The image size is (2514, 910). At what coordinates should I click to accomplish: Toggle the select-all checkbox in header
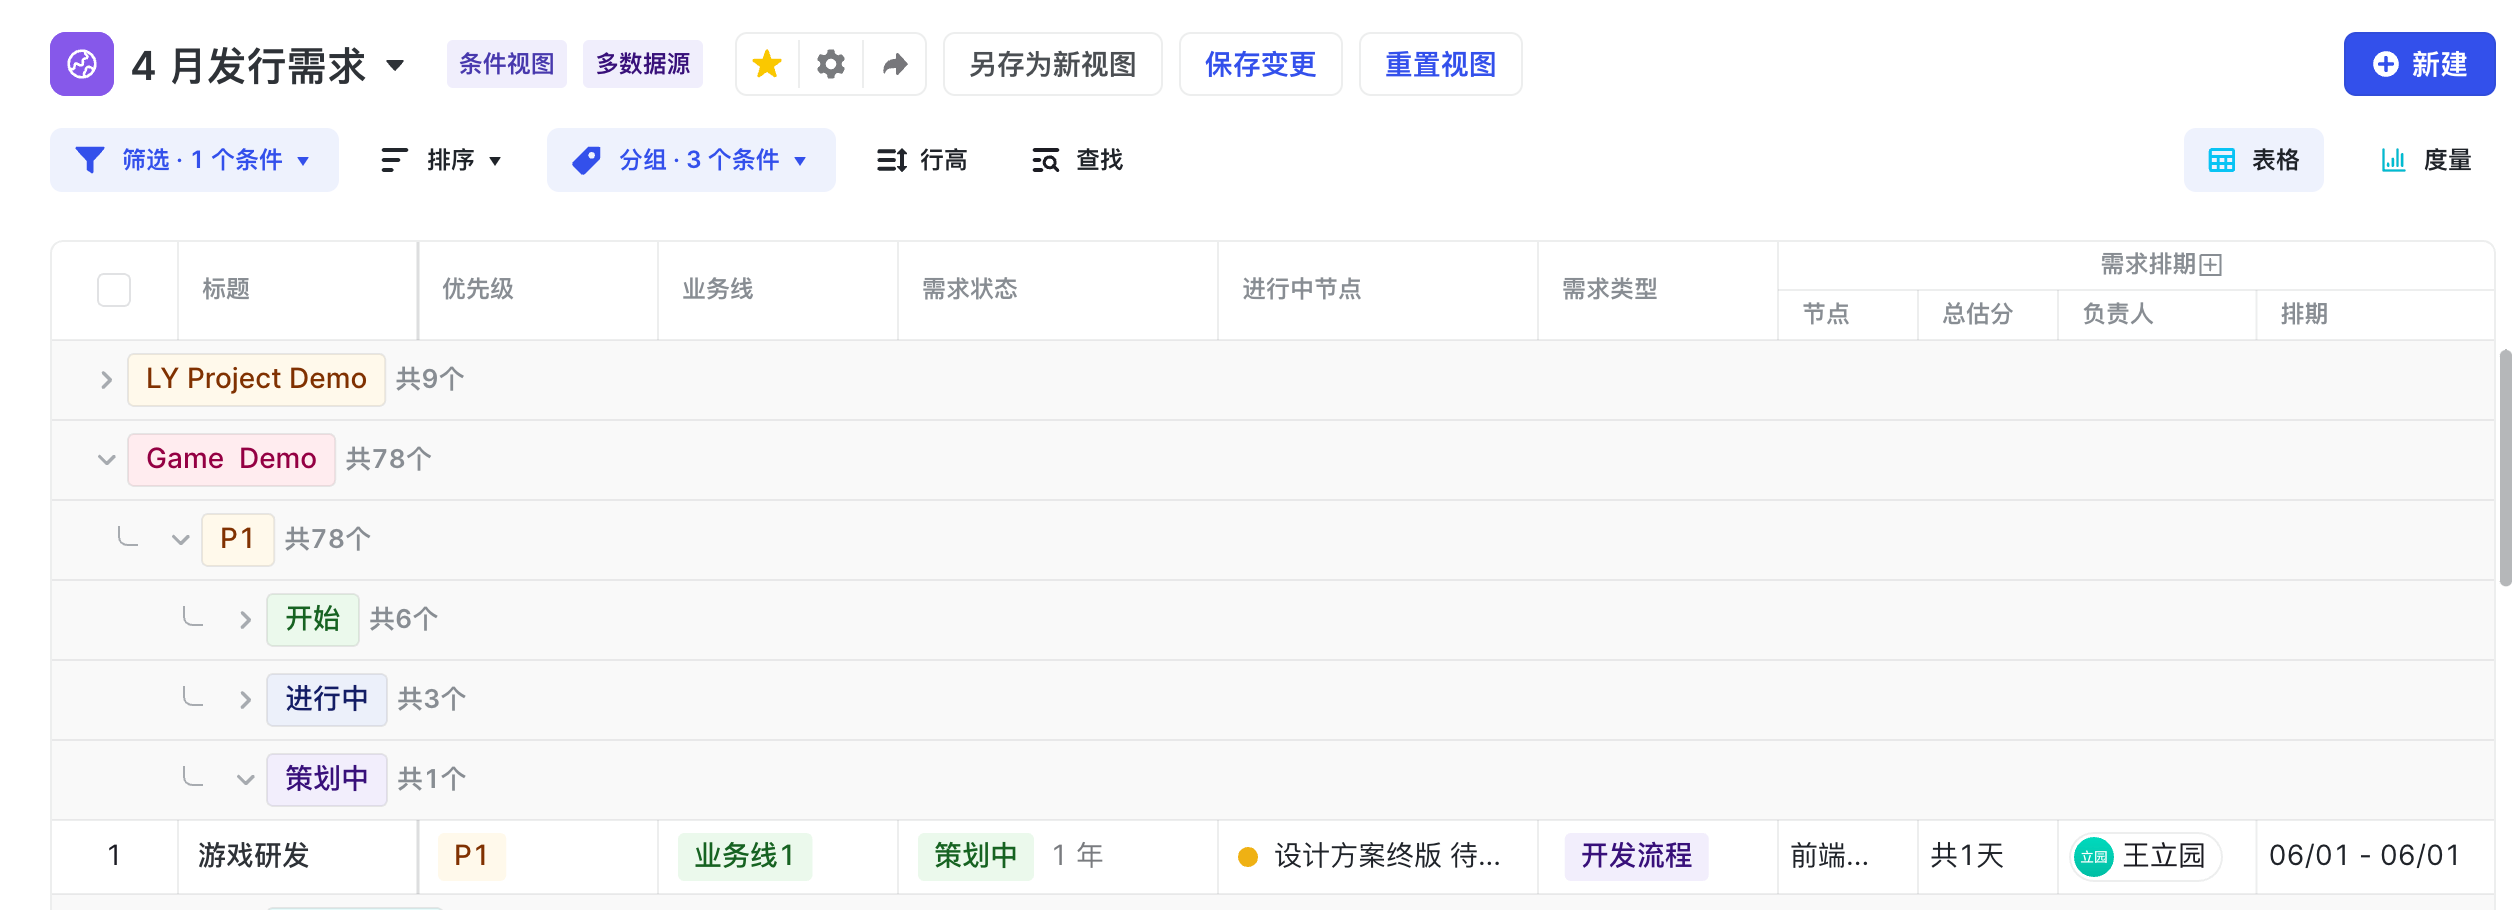click(x=114, y=290)
